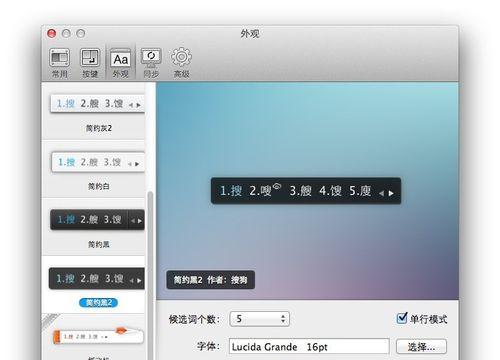Close the 外观 window with red button
500x360 pixels.
point(52,33)
